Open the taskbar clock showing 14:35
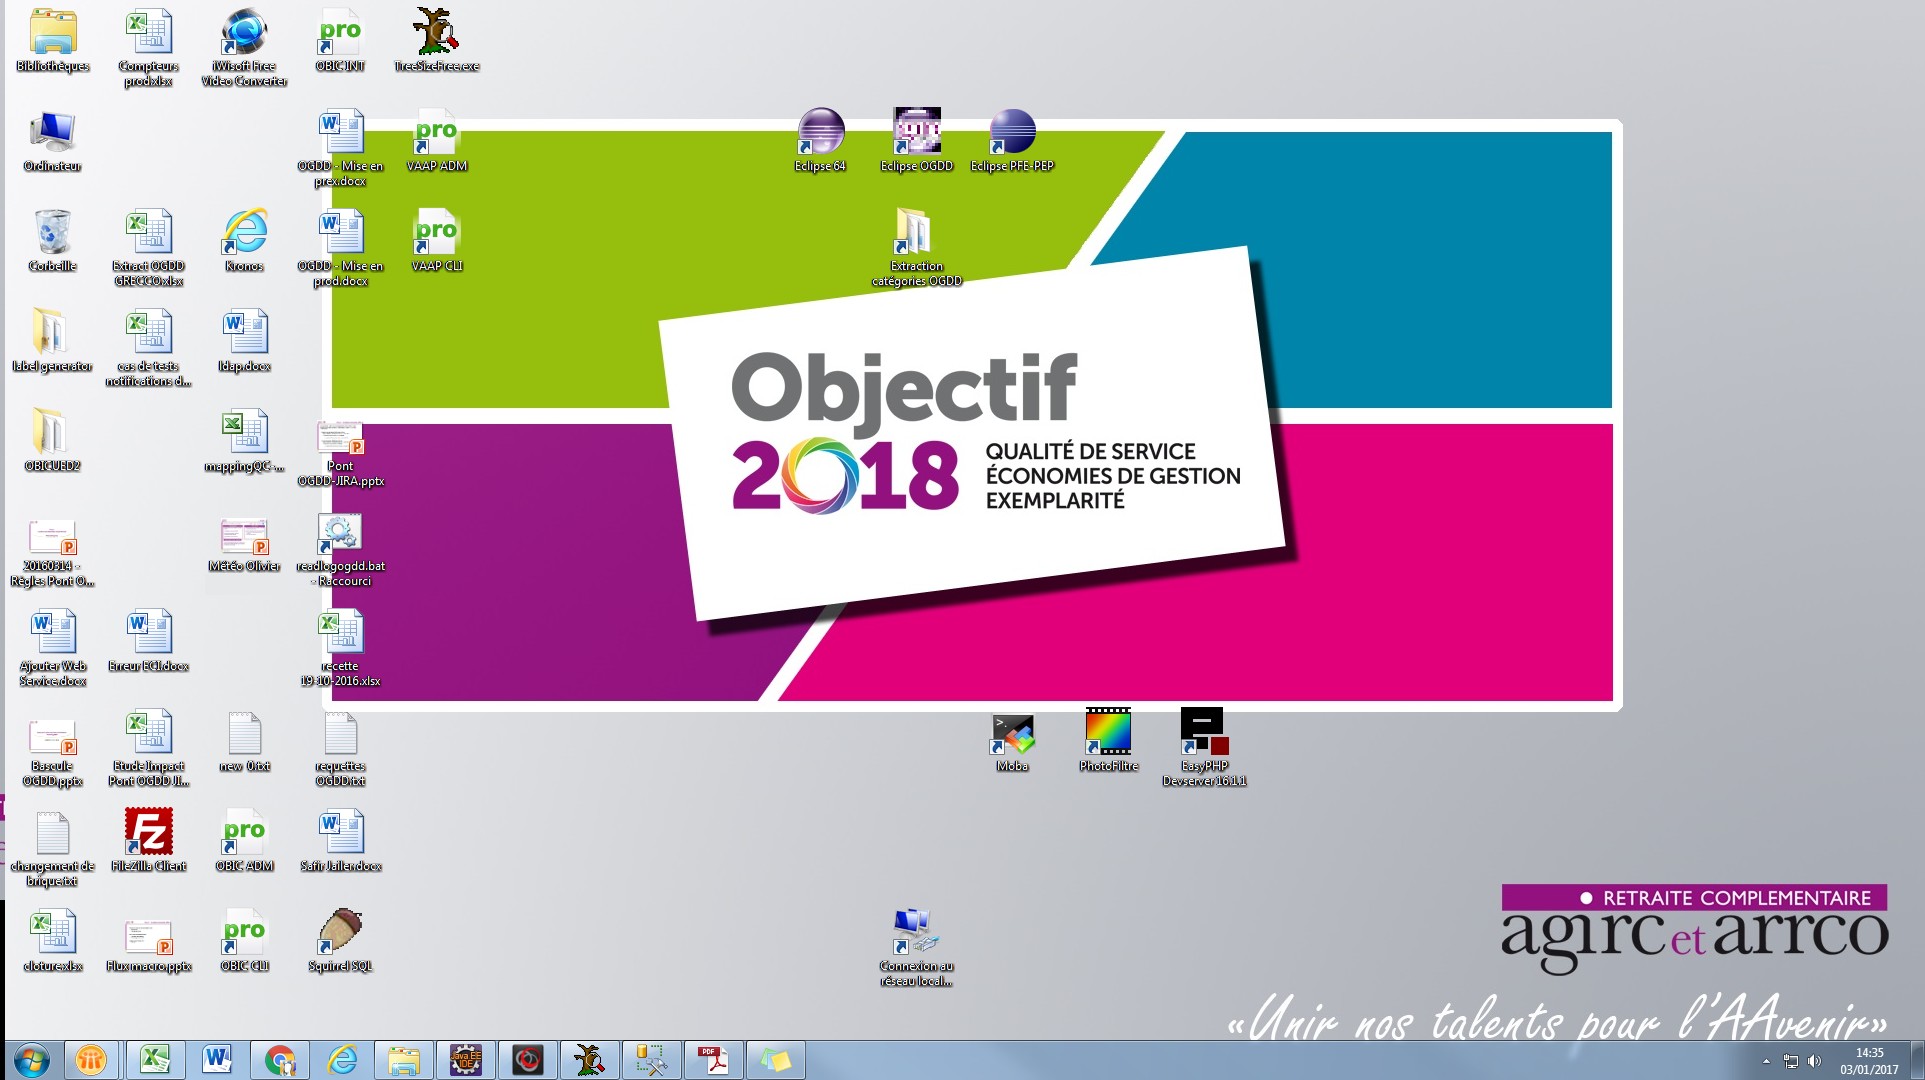 click(1869, 1061)
